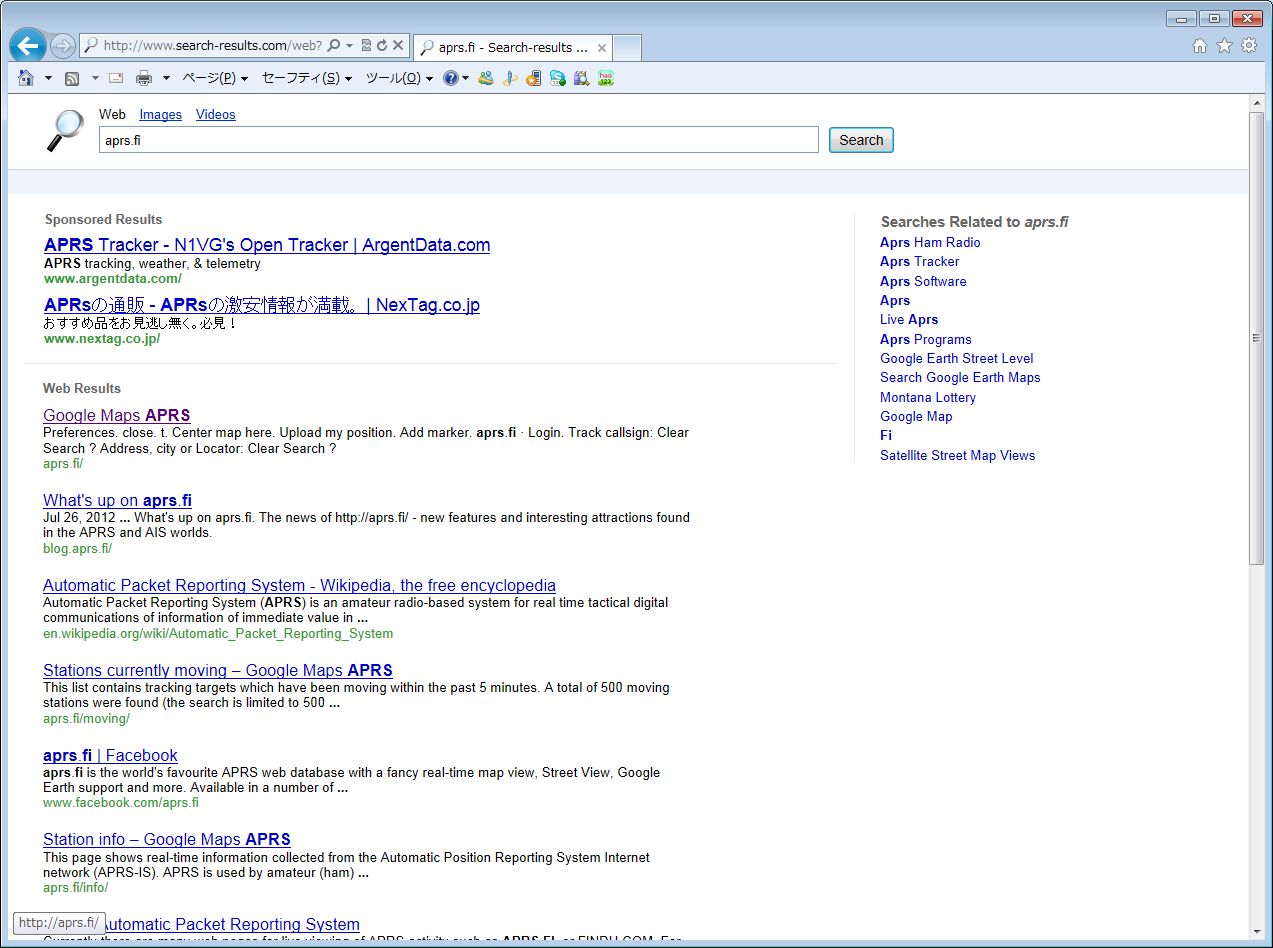Click related search Aprs Programs
Viewport: 1273px width, 948px height.
coord(926,339)
